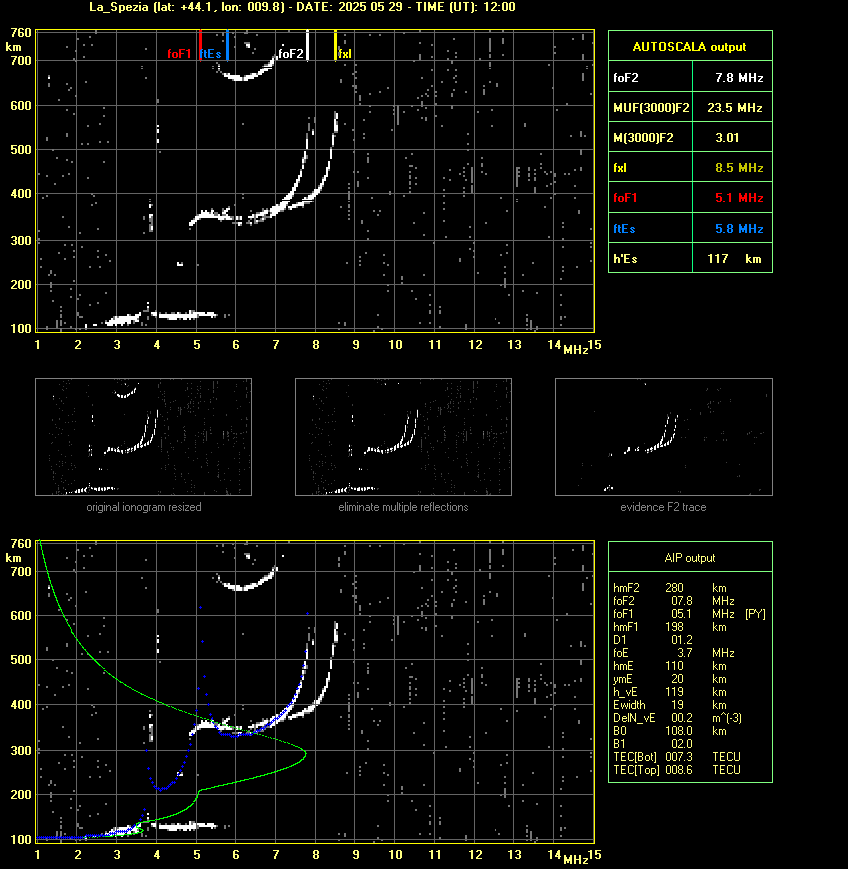
Task: Click the TEC[Bot] 007.3 TECU row
Action: pos(677,756)
